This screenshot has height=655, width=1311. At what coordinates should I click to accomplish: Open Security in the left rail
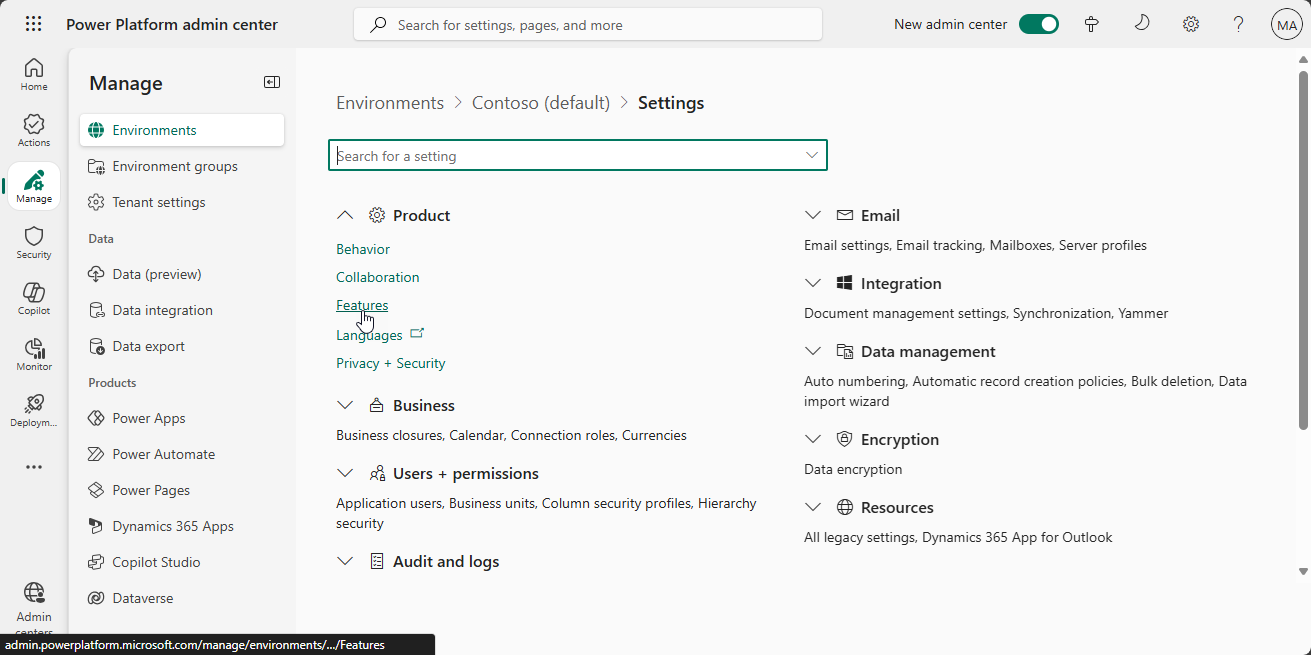click(x=34, y=242)
